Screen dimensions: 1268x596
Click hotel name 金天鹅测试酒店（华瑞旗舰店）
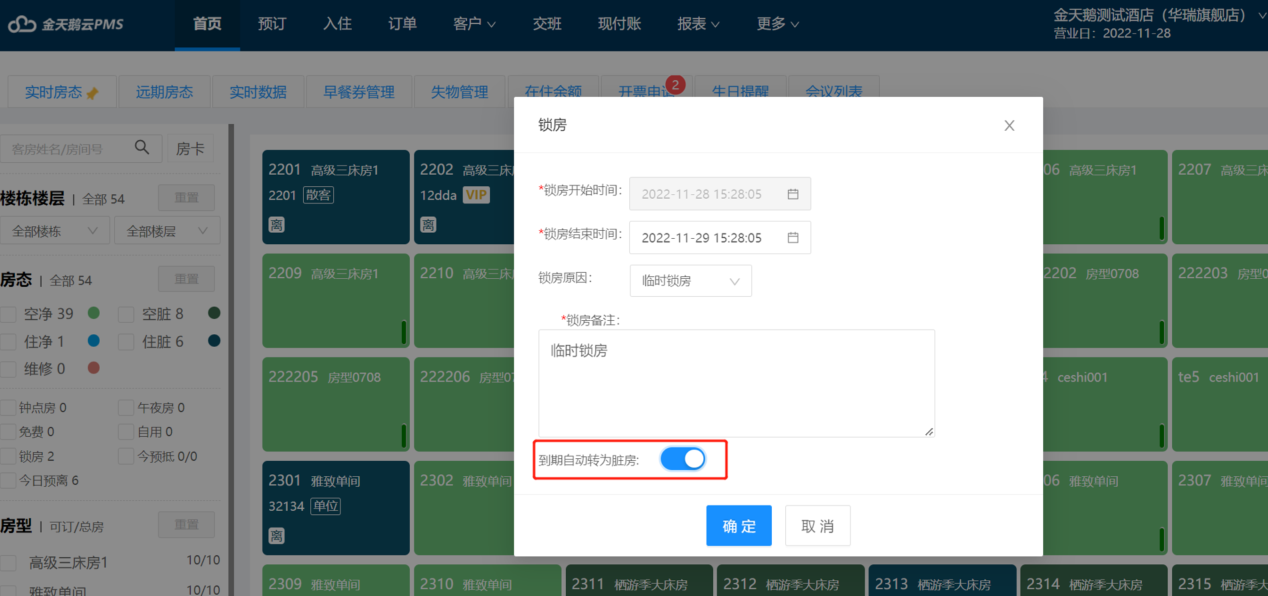coord(1151,15)
